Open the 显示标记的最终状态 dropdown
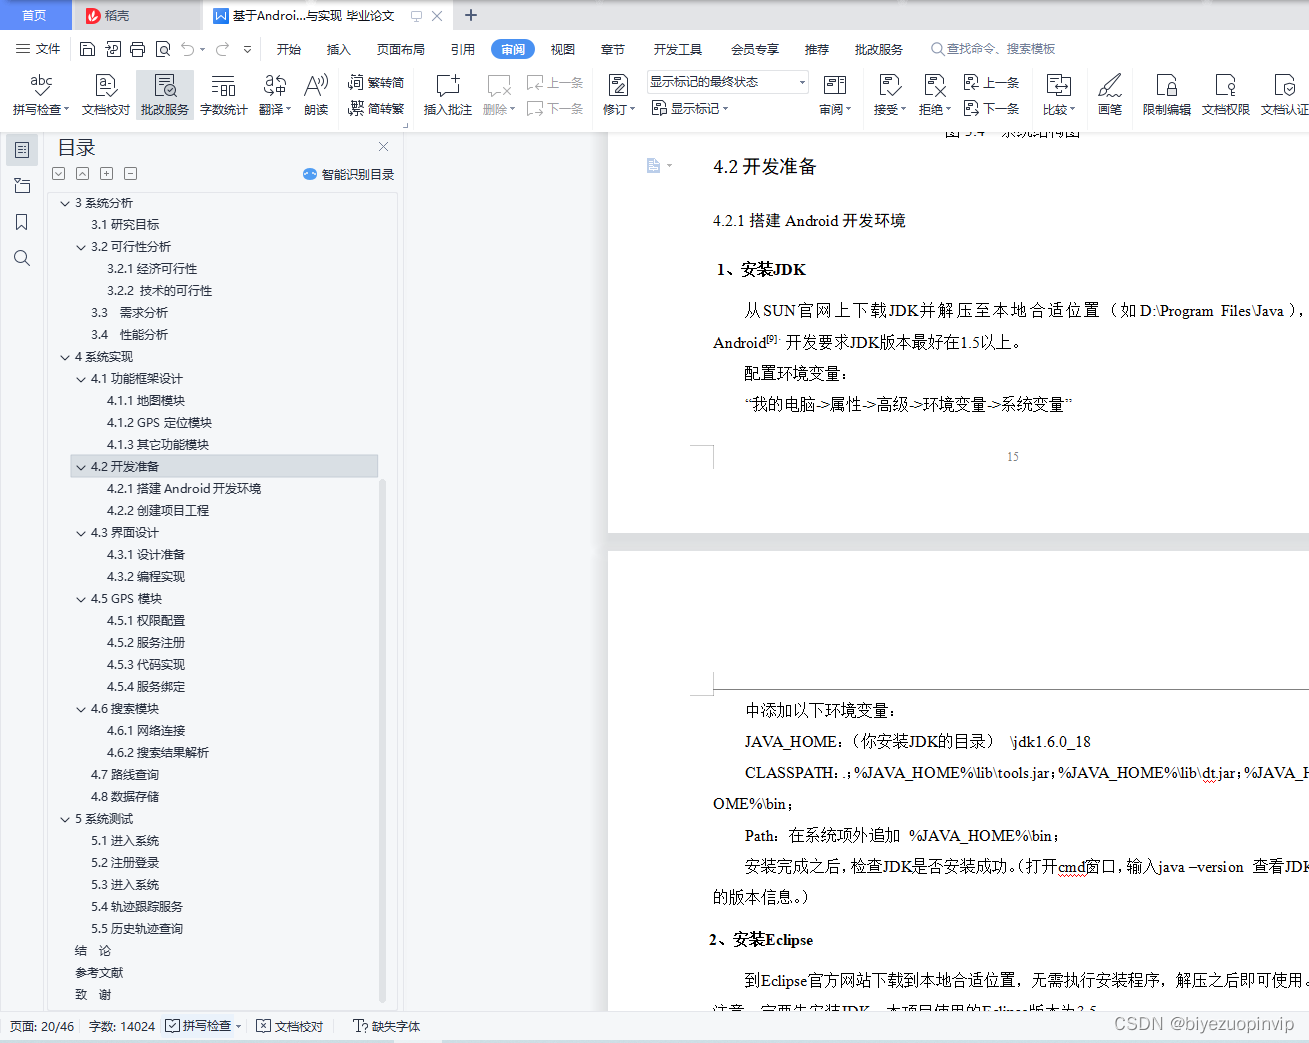The image size is (1309, 1043). point(727,82)
